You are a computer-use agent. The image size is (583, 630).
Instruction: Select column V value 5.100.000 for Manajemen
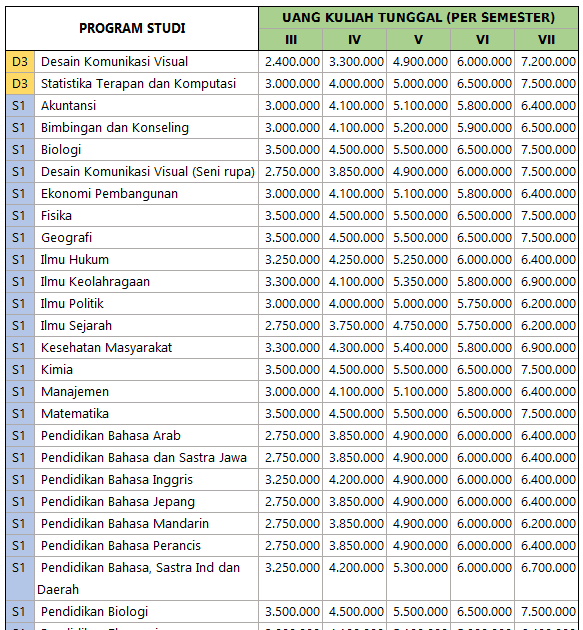(420, 392)
